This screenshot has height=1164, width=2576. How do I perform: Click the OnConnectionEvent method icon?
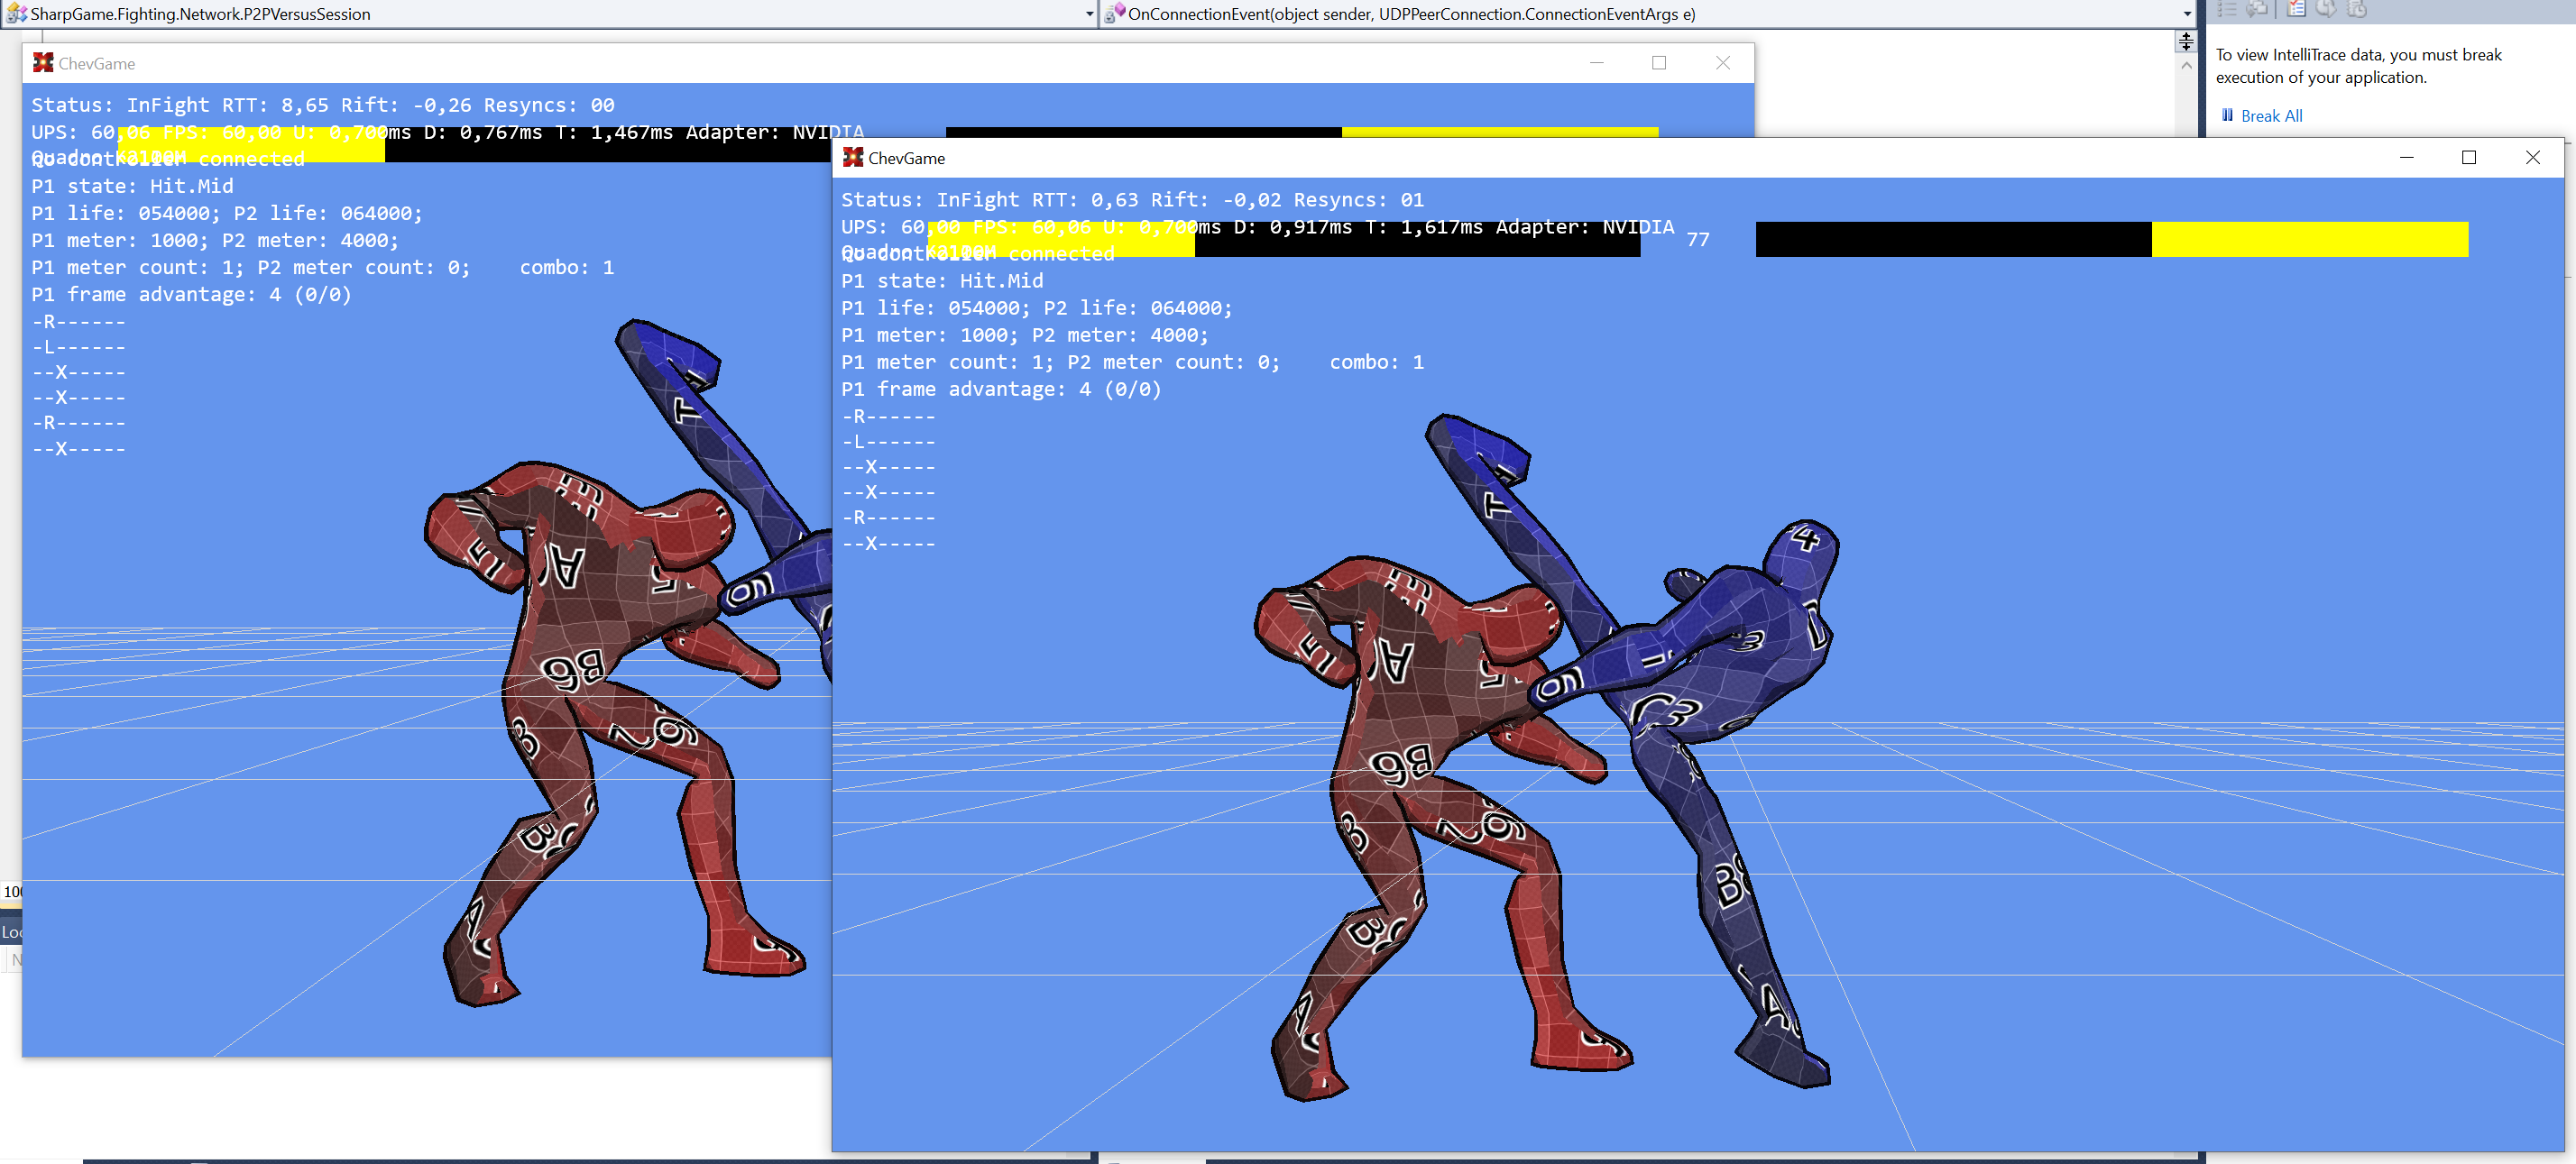(x=1114, y=13)
